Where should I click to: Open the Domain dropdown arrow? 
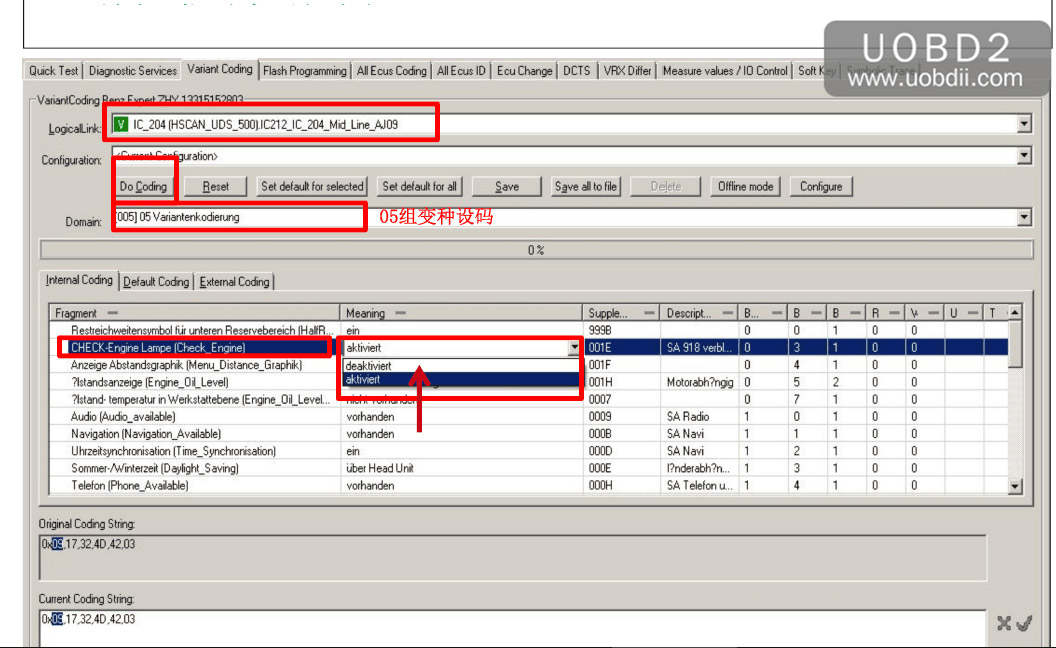coord(1024,217)
